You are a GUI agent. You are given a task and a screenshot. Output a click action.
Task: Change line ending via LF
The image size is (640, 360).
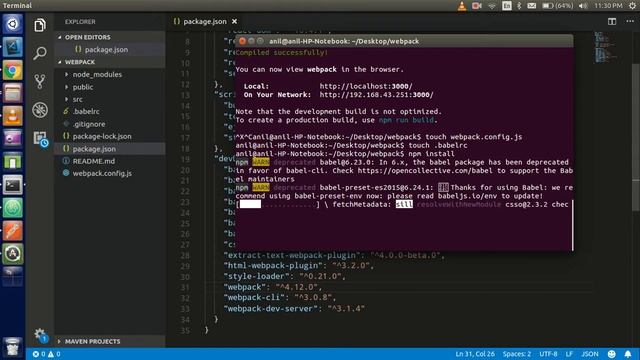coord(569,354)
